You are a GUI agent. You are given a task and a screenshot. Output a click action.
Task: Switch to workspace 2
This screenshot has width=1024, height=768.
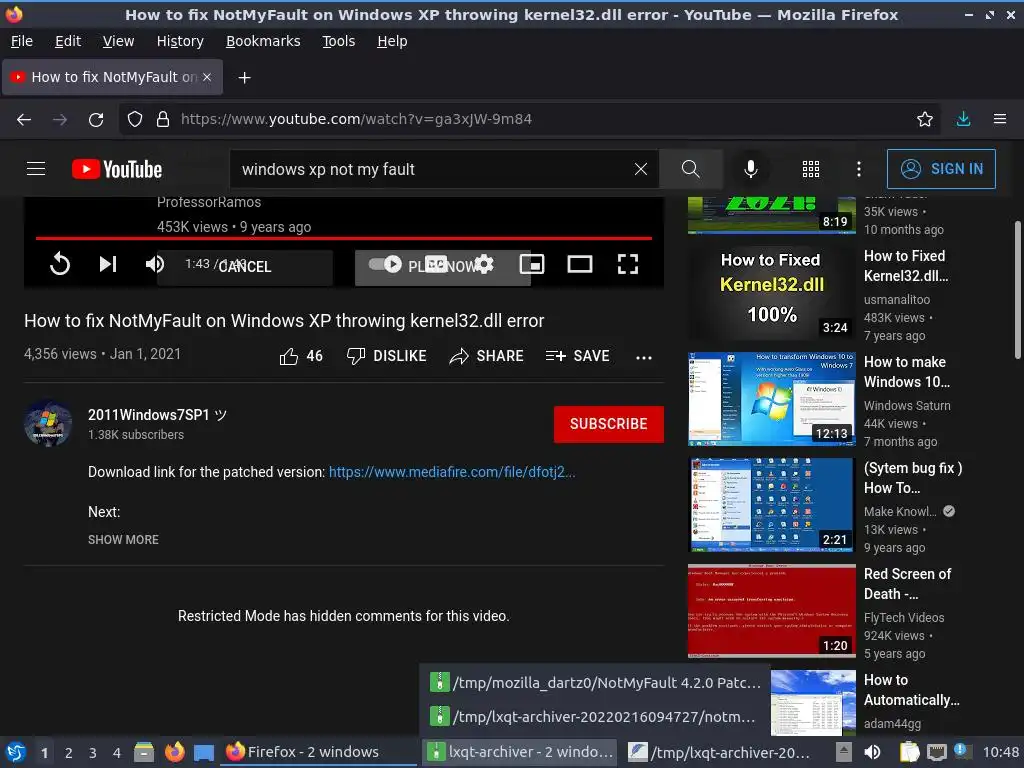click(x=69, y=753)
